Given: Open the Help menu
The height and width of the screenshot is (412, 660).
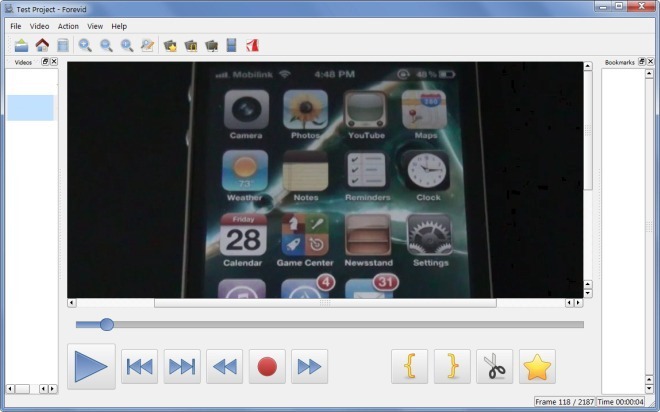Looking at the screenshot, I should [119, 26].
